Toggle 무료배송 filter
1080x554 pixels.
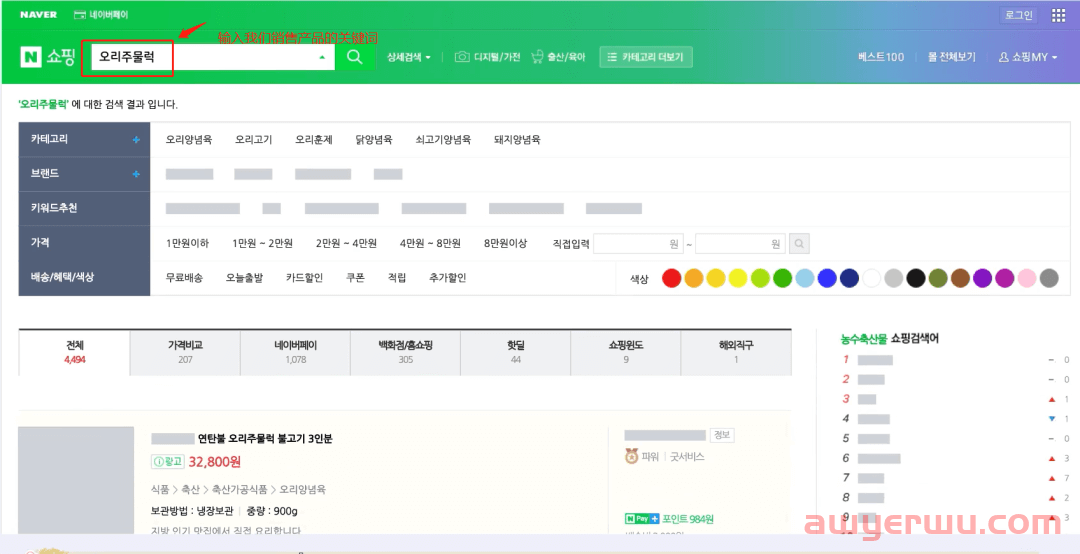184,278
